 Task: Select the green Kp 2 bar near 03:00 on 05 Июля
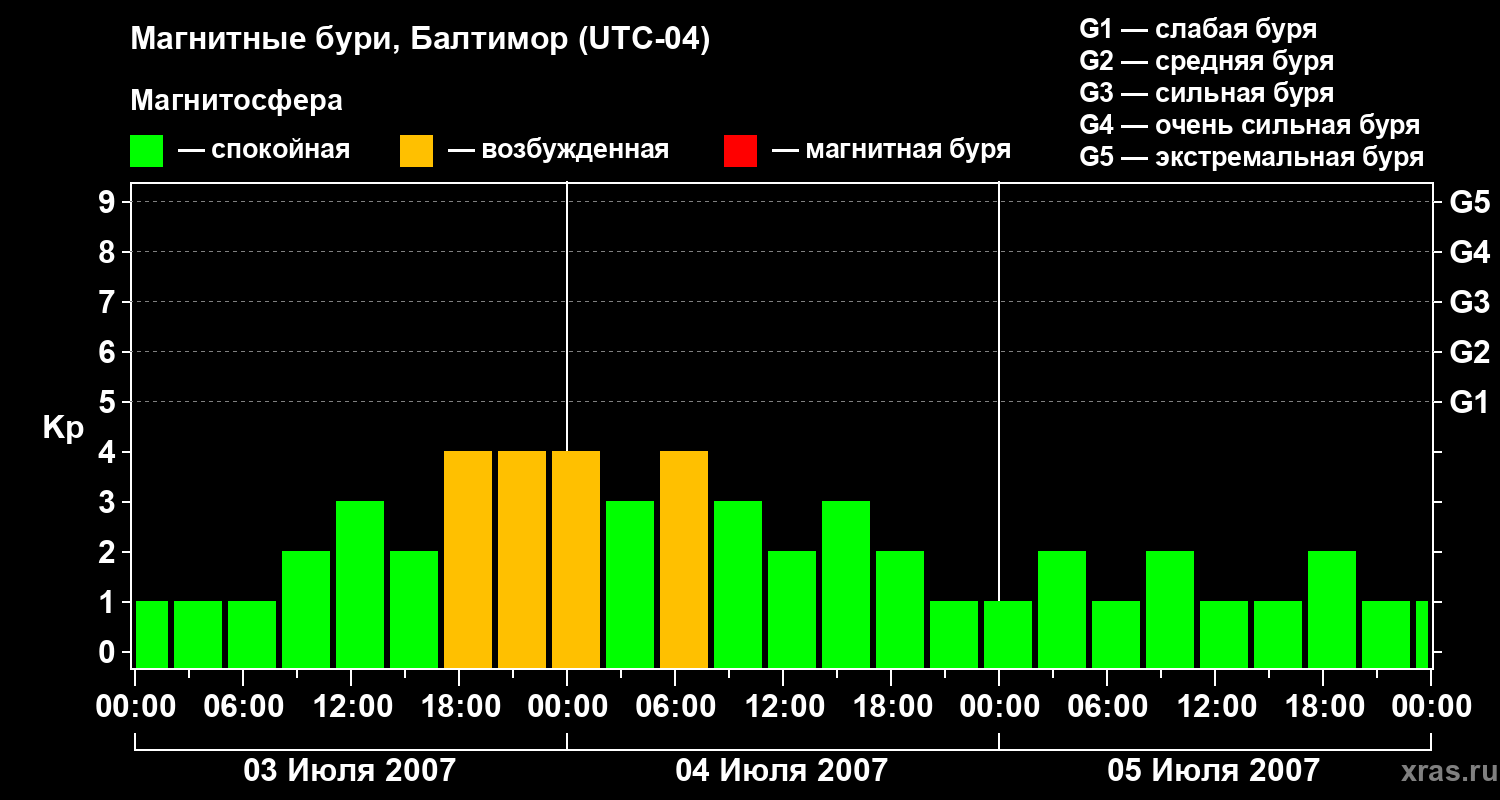(x=1062, y=609)
